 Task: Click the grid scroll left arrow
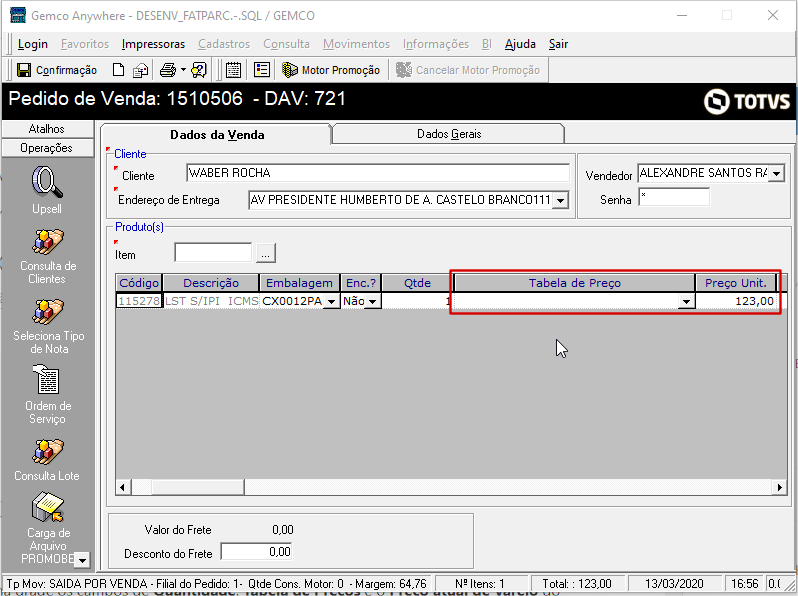(123, 488)
